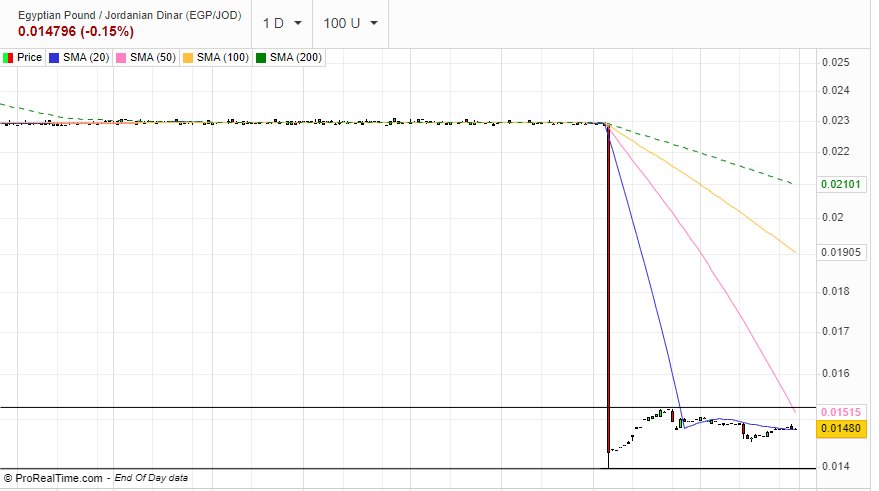
Task: Toggle the Price legend entry
Action: 22,57
